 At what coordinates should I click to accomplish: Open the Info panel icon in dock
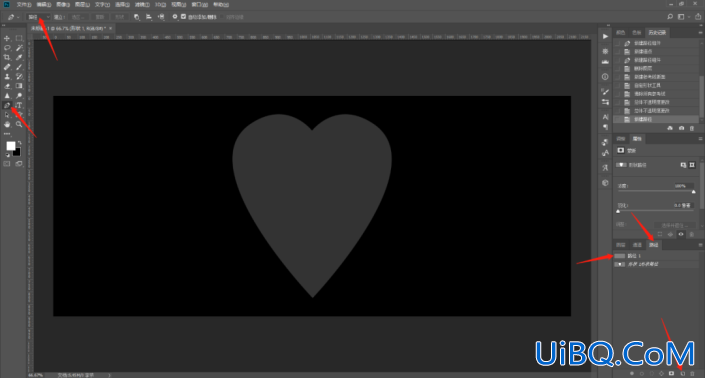[x=605, y=77]
